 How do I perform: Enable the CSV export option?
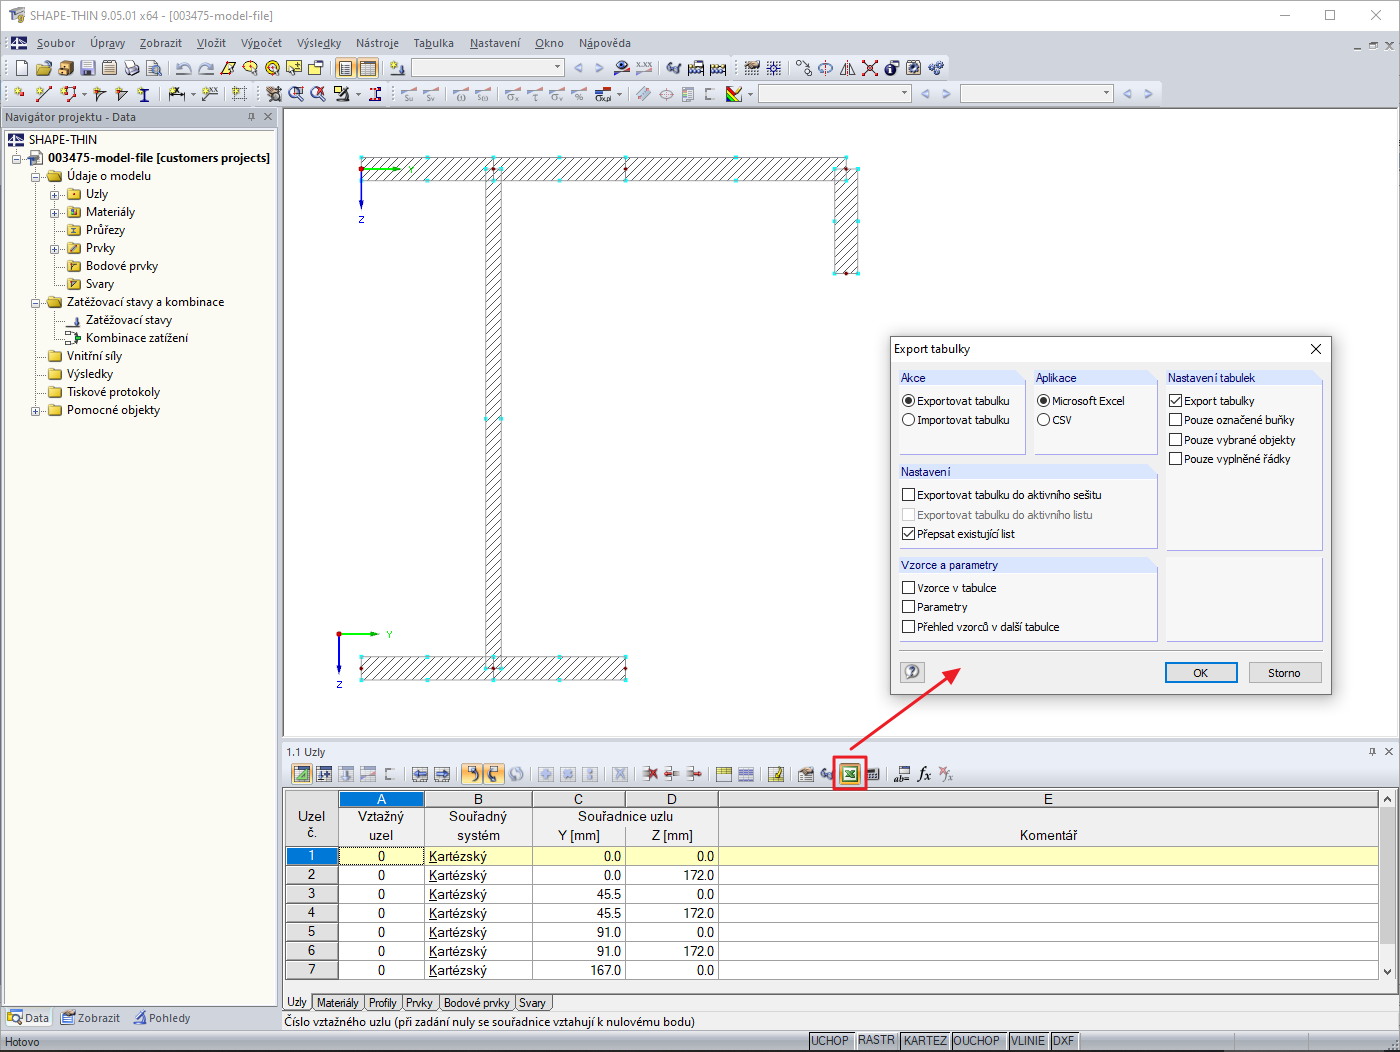[1043, 419]
